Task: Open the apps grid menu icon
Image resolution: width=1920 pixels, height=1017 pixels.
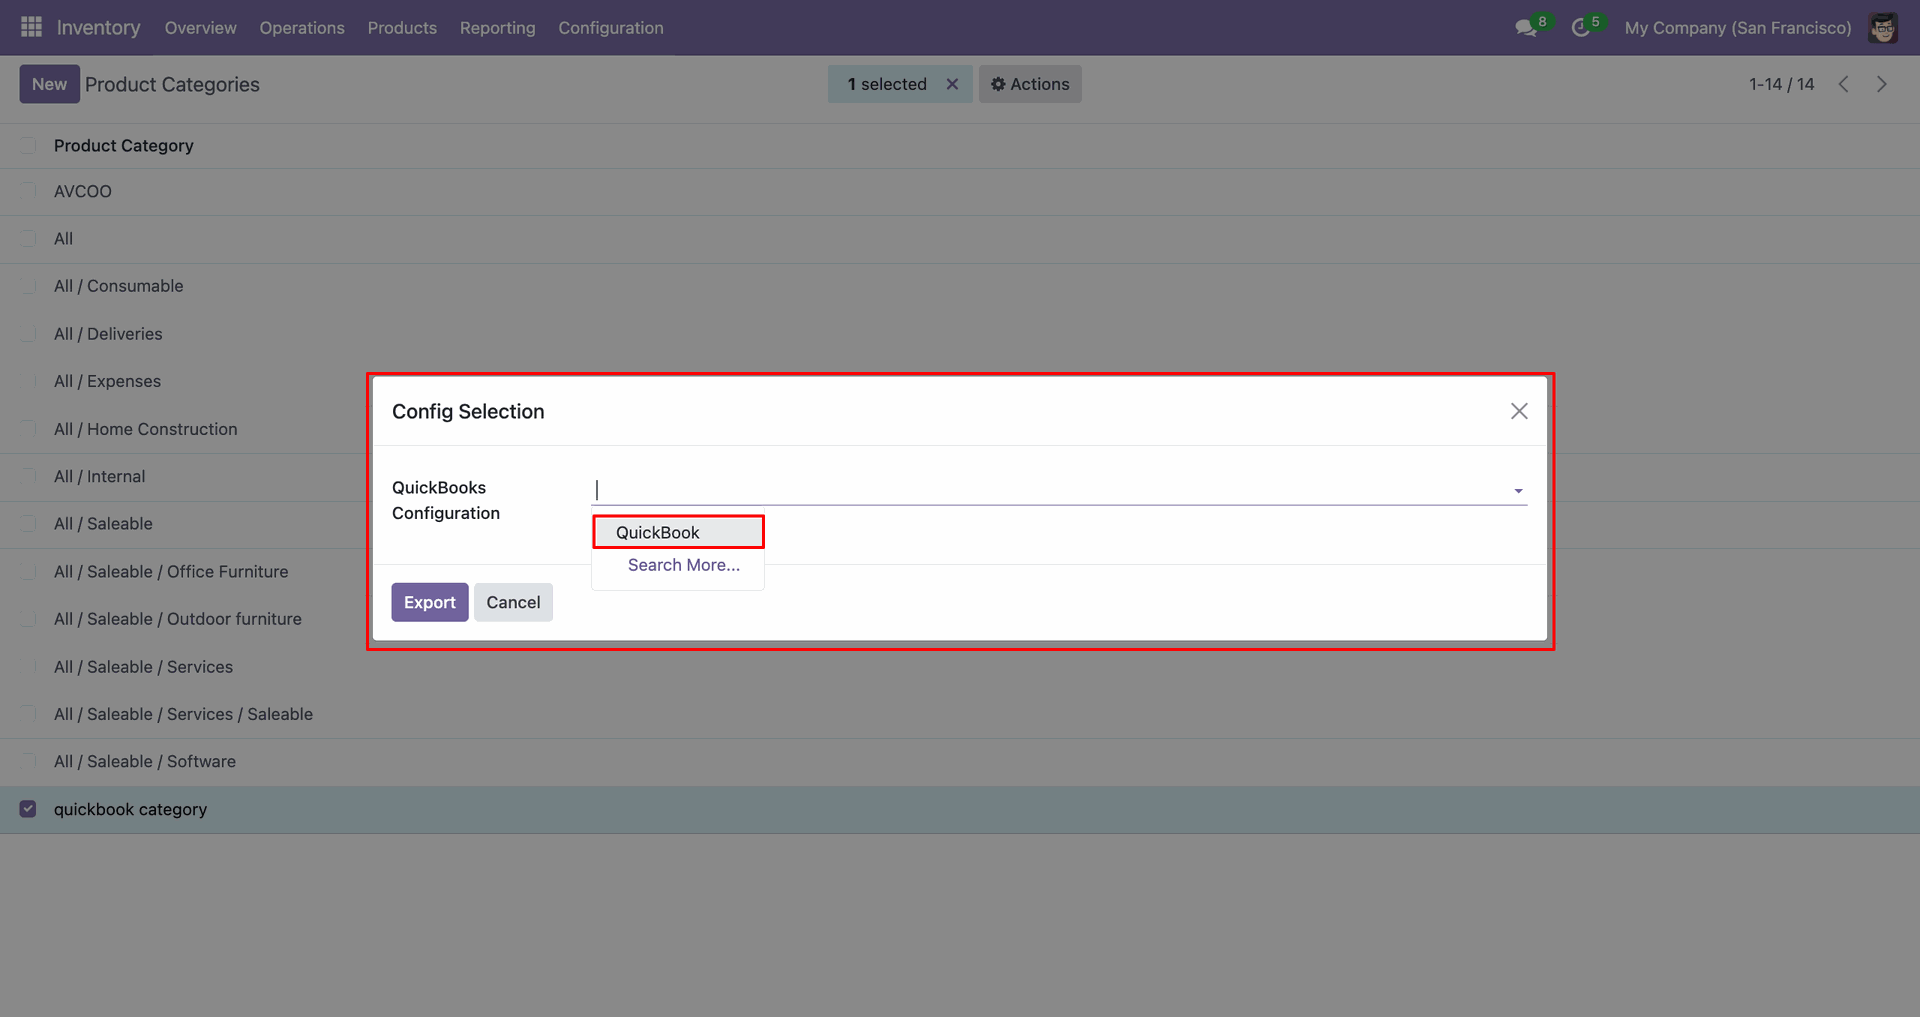Action: (x=31, y=27)
